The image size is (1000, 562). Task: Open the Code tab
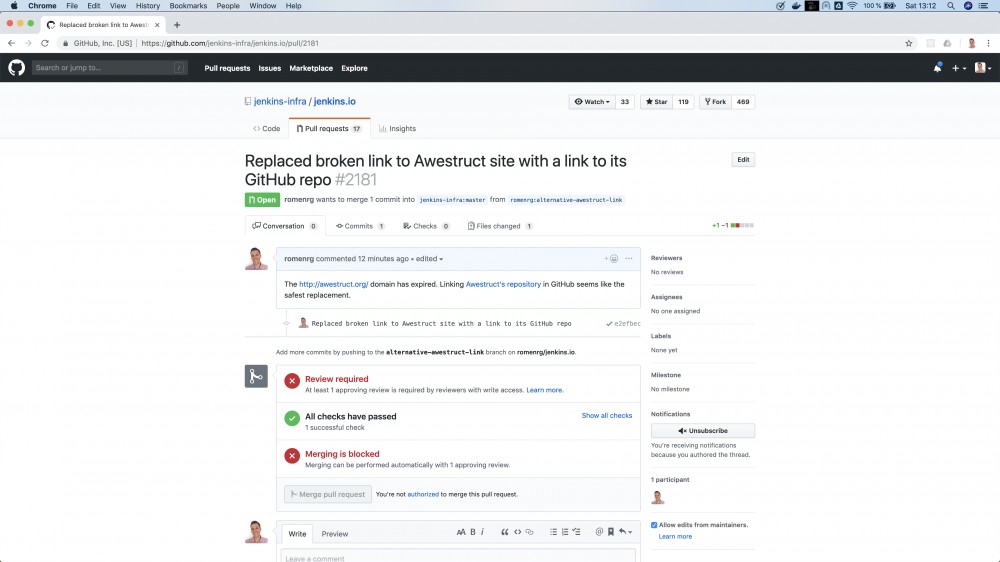tap(267, 129)
